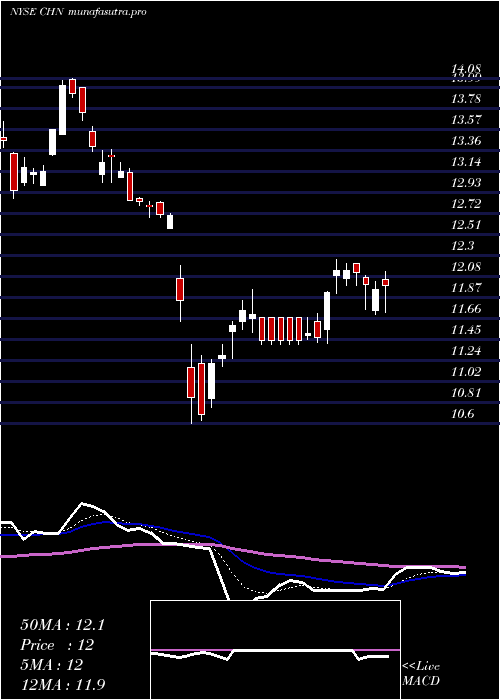Click the 12.72 price level label
Screen dimensions: 500x700
tap(466, 204)
